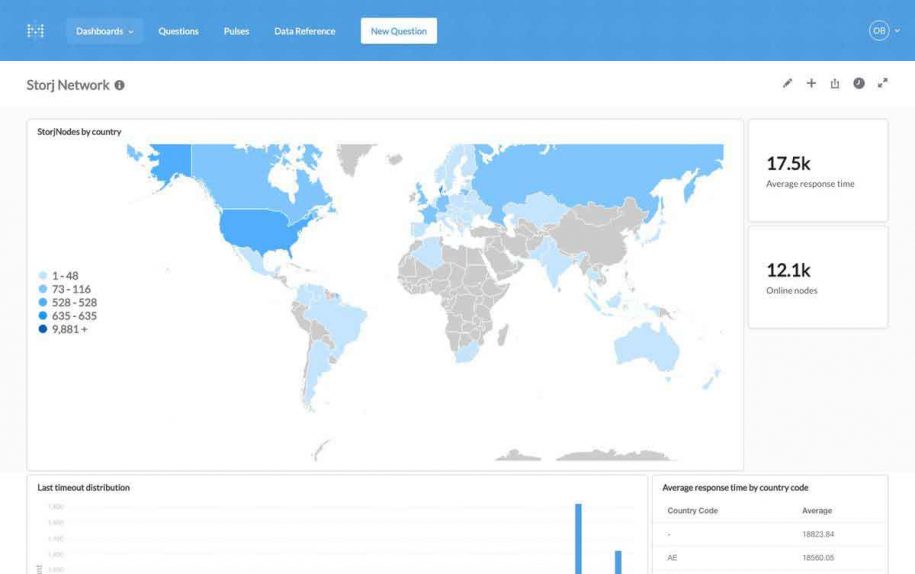The width and height of the screenshot is (915, 574).
Task: Open the 12.1k Online nodes card
Action: click(817, 277)
